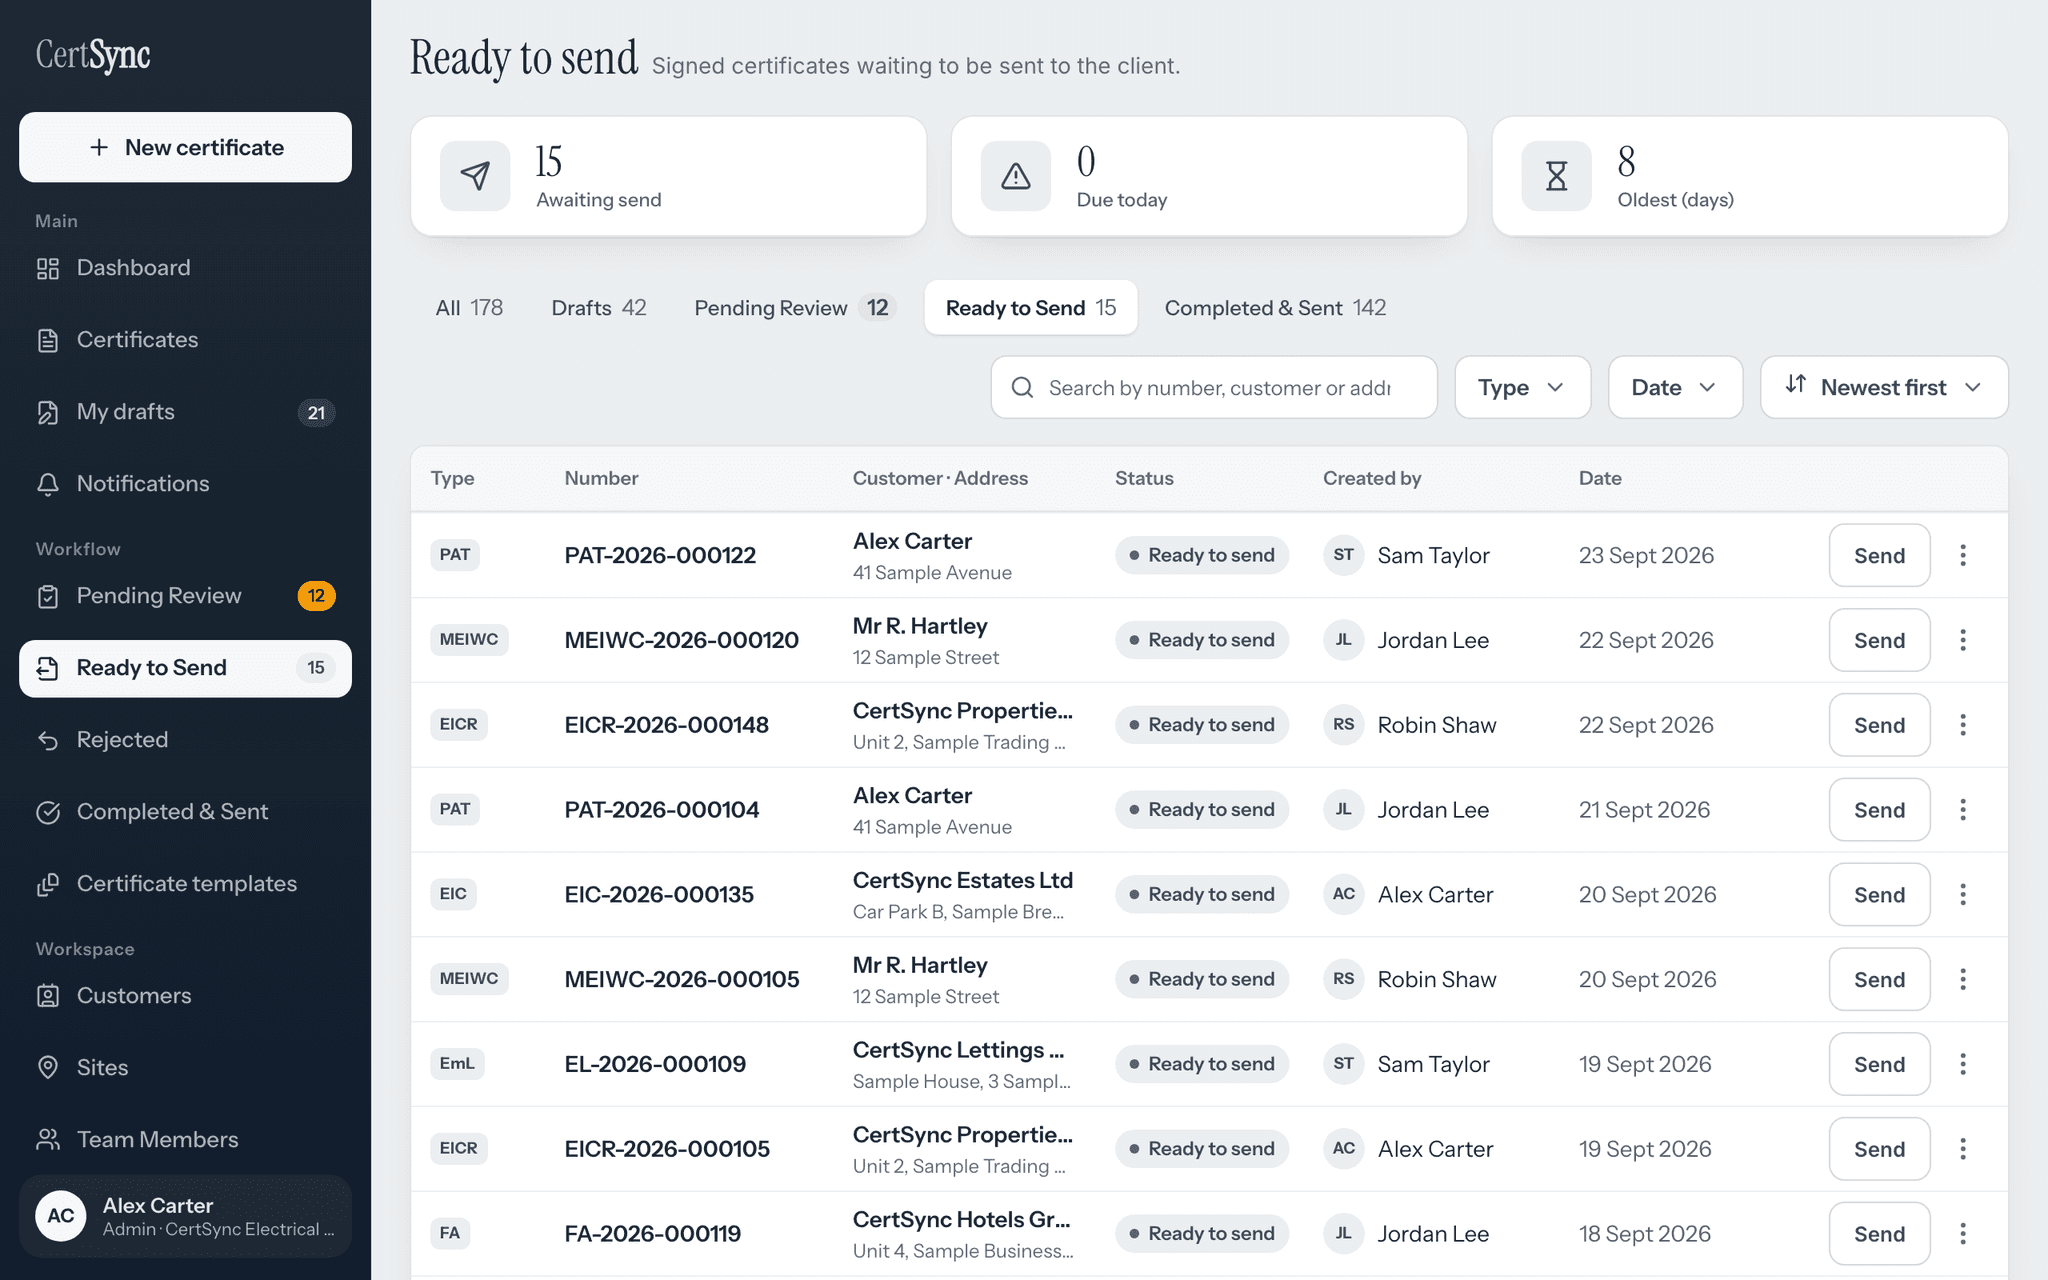Switch to the All 178 tab
The height and width of the screenshot is (1280, 2048).
(x=469, y=308)
